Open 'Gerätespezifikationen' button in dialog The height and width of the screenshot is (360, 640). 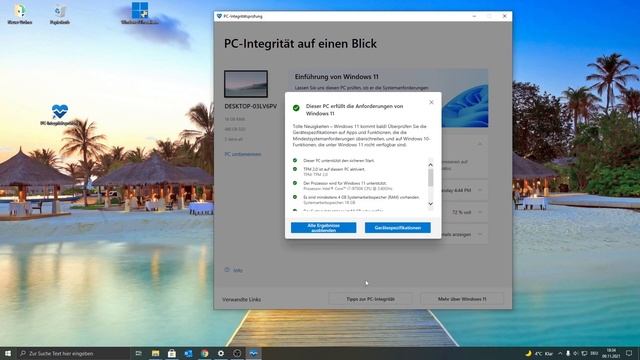[x=398, y=228]
